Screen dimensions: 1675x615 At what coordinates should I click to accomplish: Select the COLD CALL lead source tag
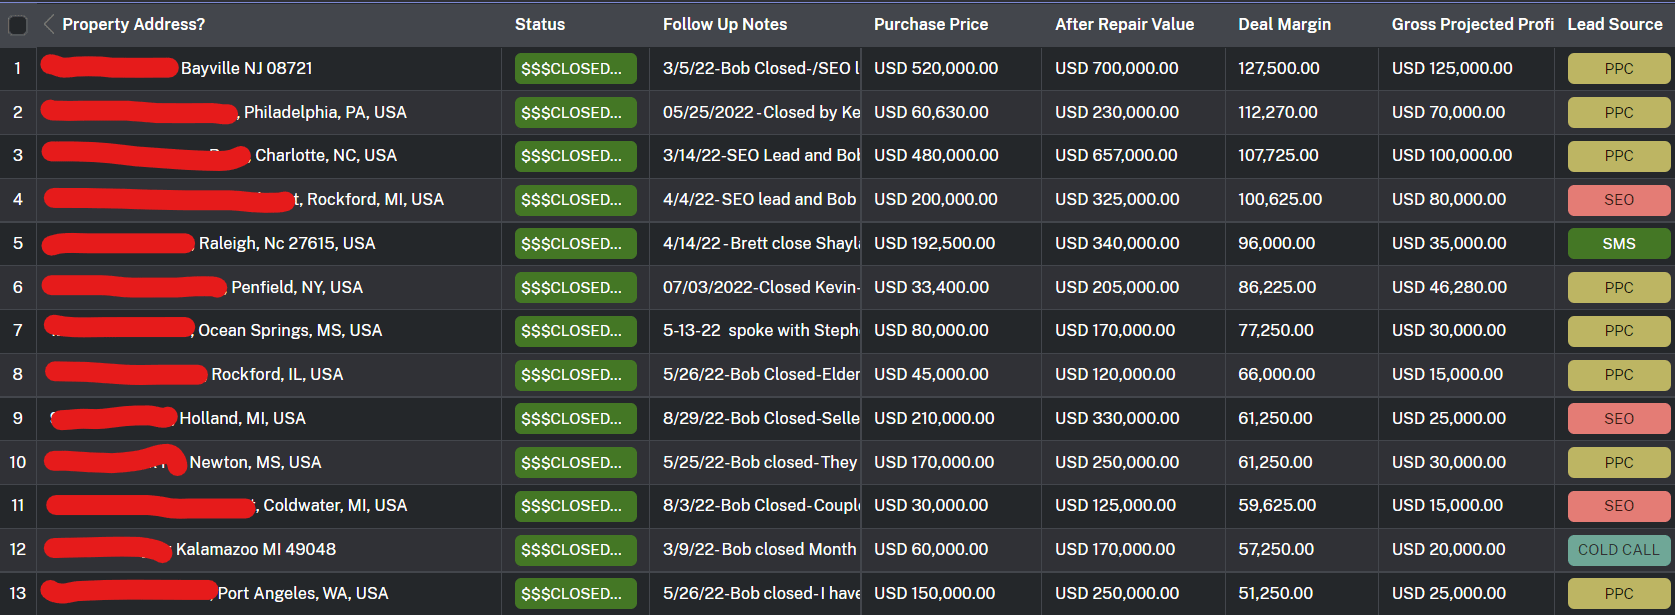[x=1618, y=550]
